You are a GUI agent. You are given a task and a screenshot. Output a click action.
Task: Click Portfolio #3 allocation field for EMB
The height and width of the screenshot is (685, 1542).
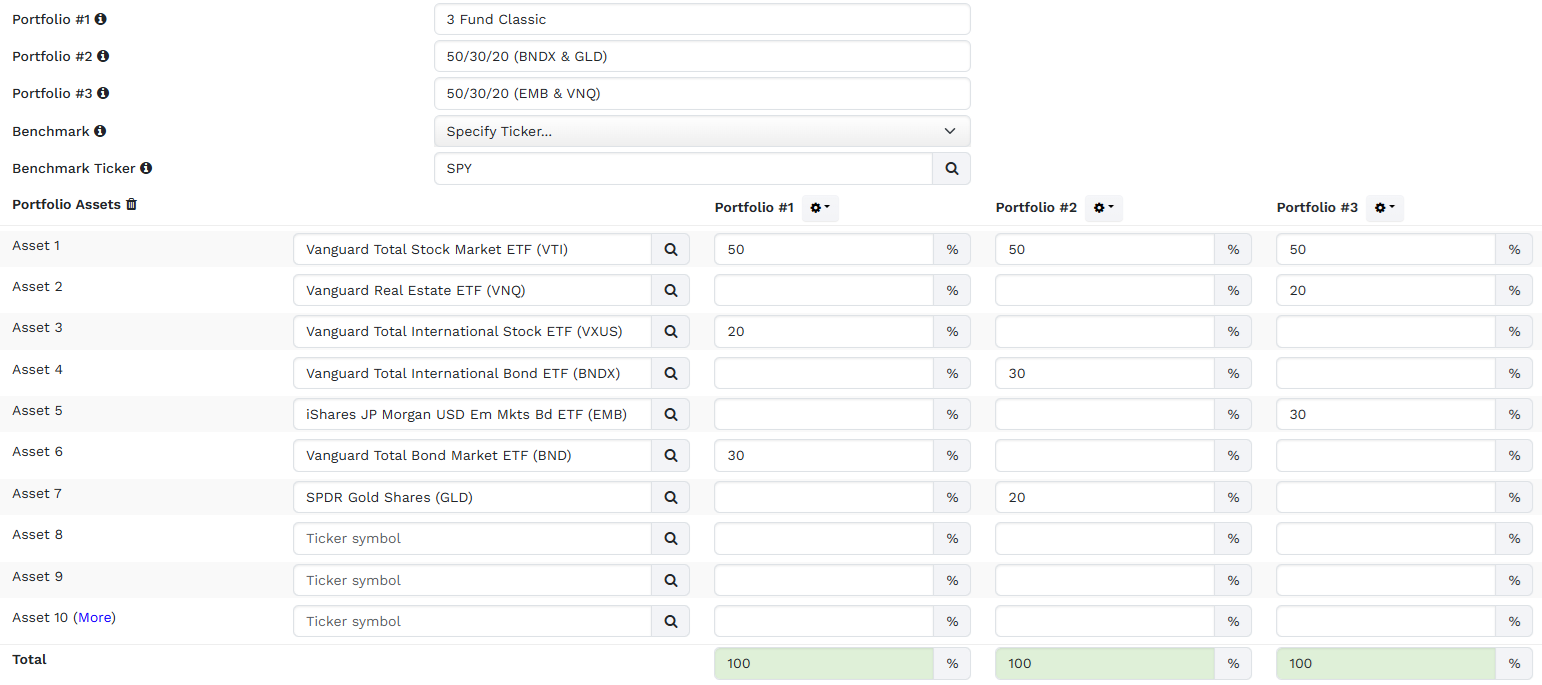click(1386, 414)
